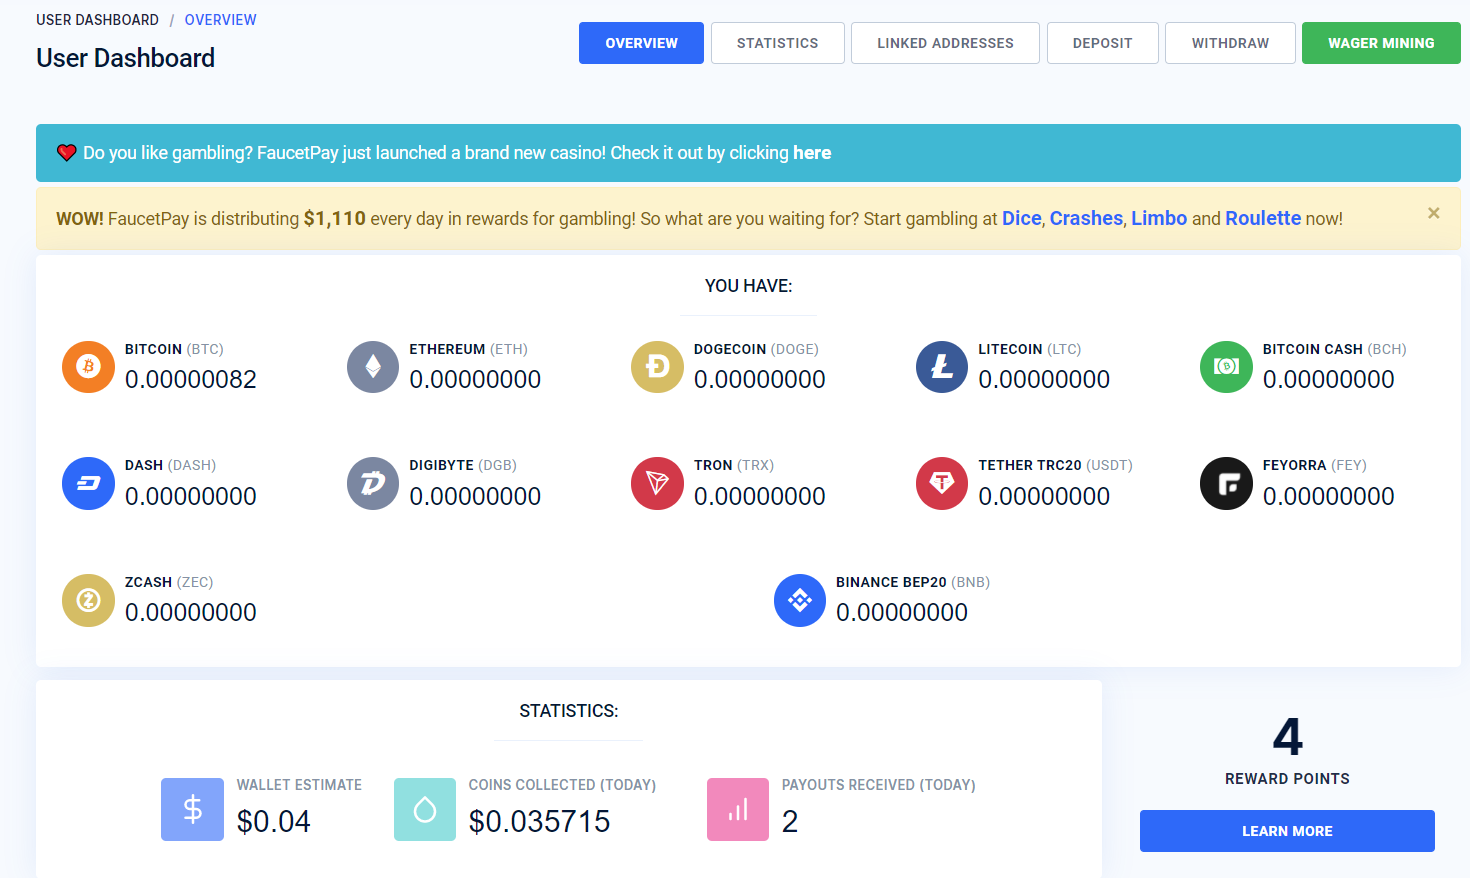
Task: Click the black Feyorra icon
Action: [x=1226, y=483]
